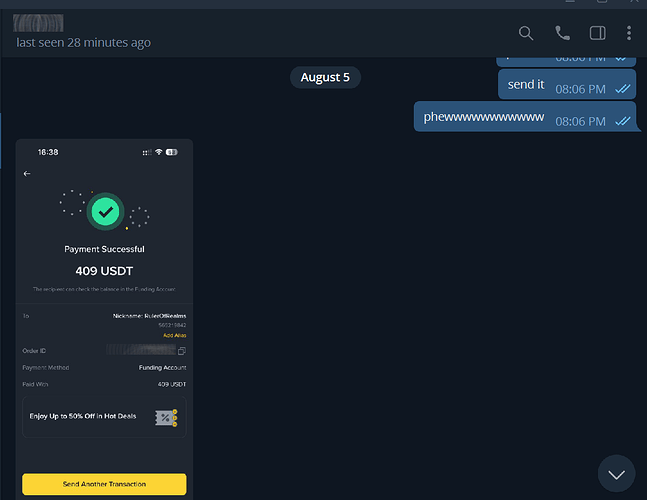This screenshot has width=647, height=500.
Task: Open the contact profile from header name
Action: coord(40,23)
